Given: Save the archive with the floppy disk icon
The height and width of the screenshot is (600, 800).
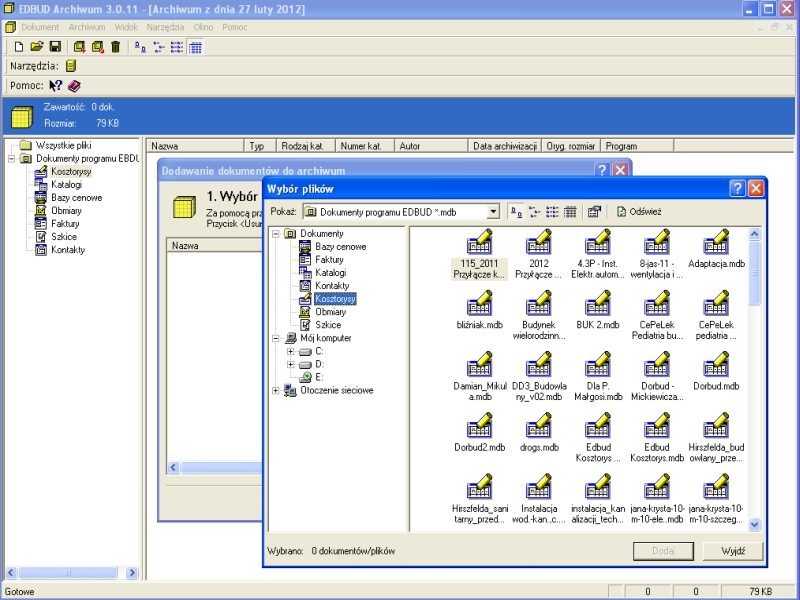Looking at the screenshot, I should (x=55, y=47).
